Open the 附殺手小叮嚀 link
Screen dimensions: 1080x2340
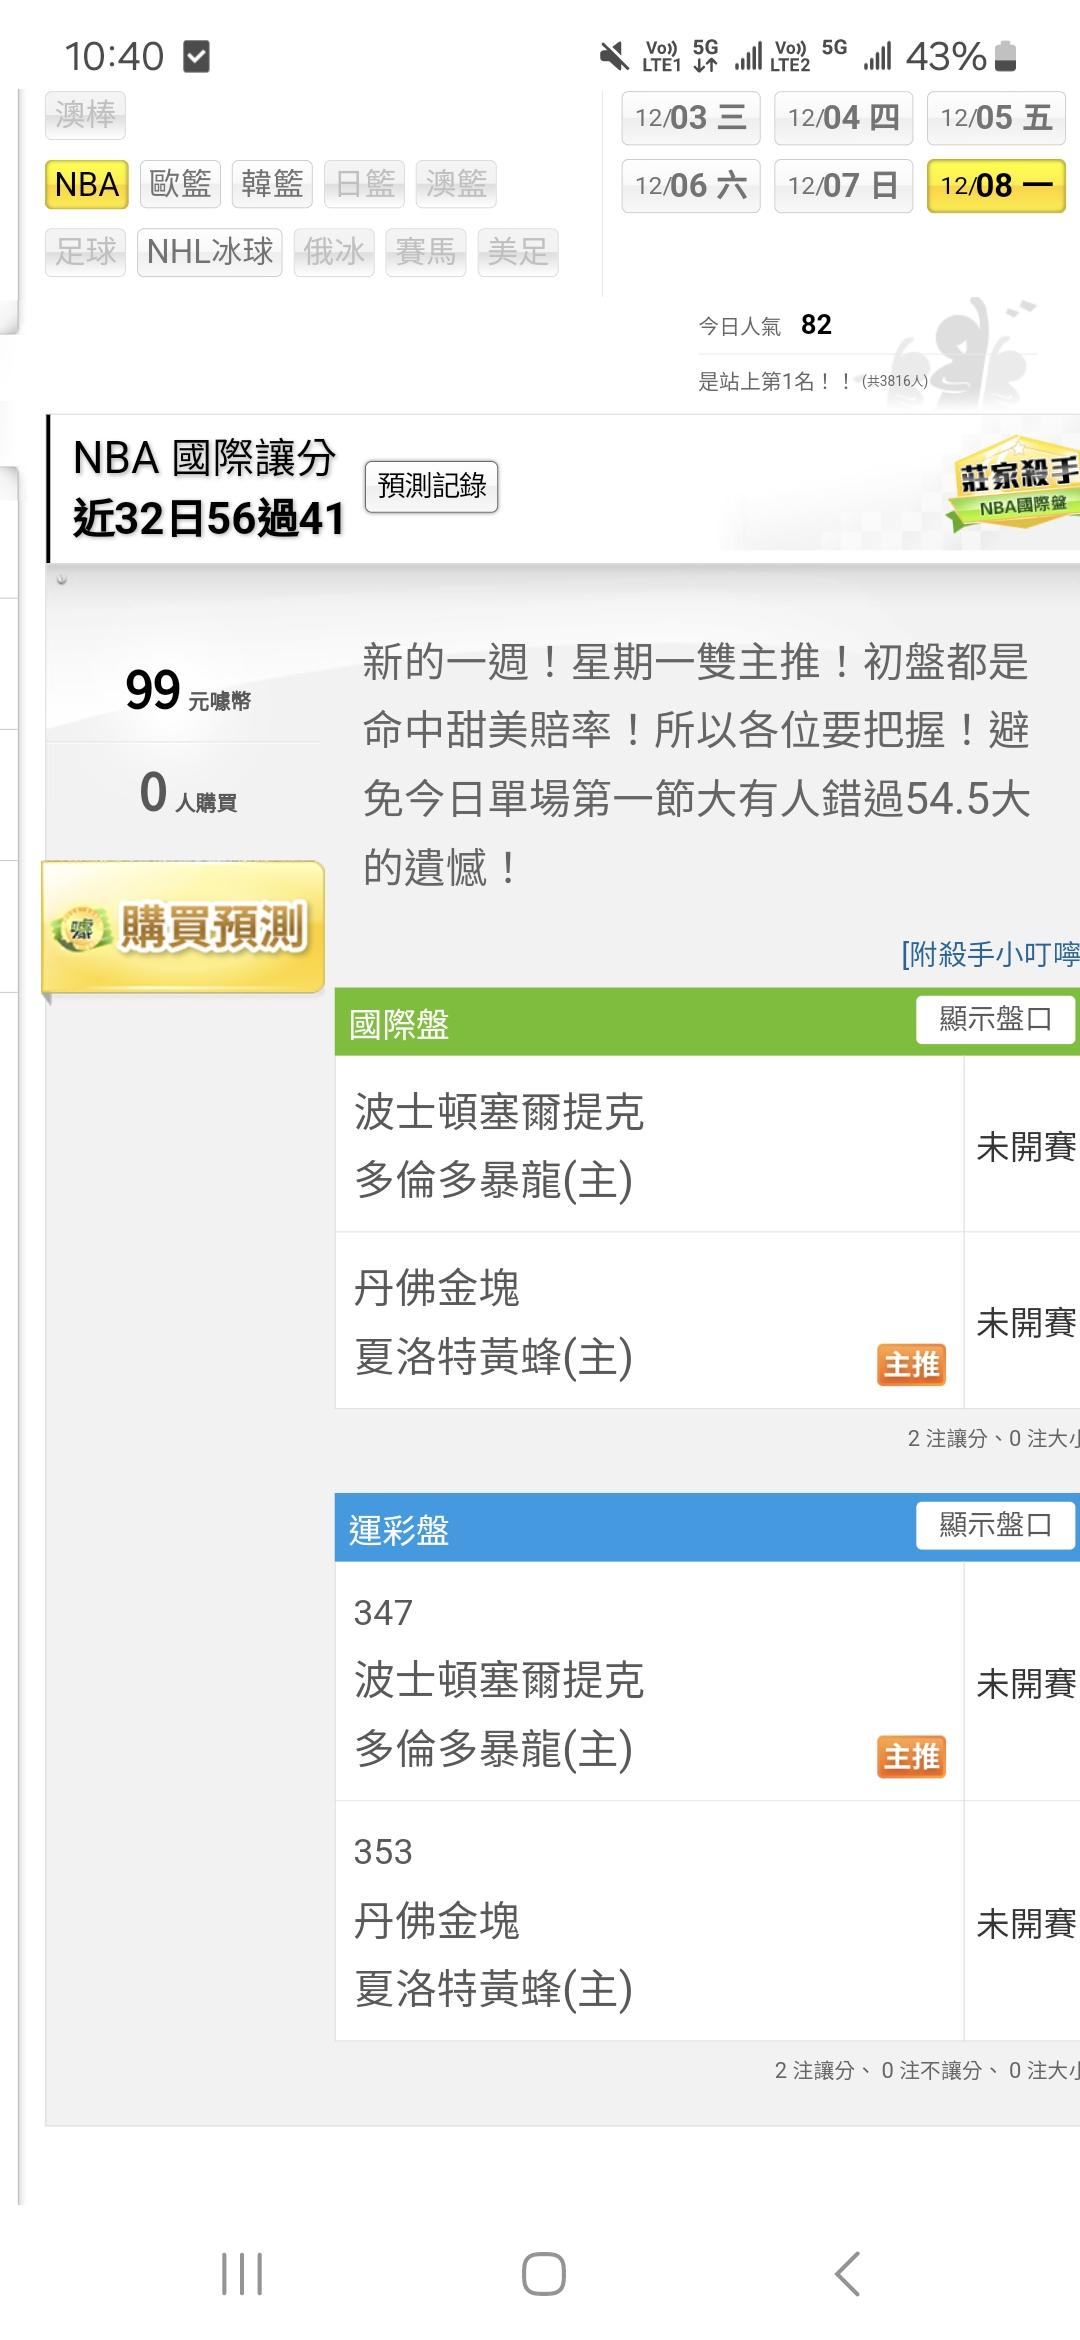coord(989,954)
